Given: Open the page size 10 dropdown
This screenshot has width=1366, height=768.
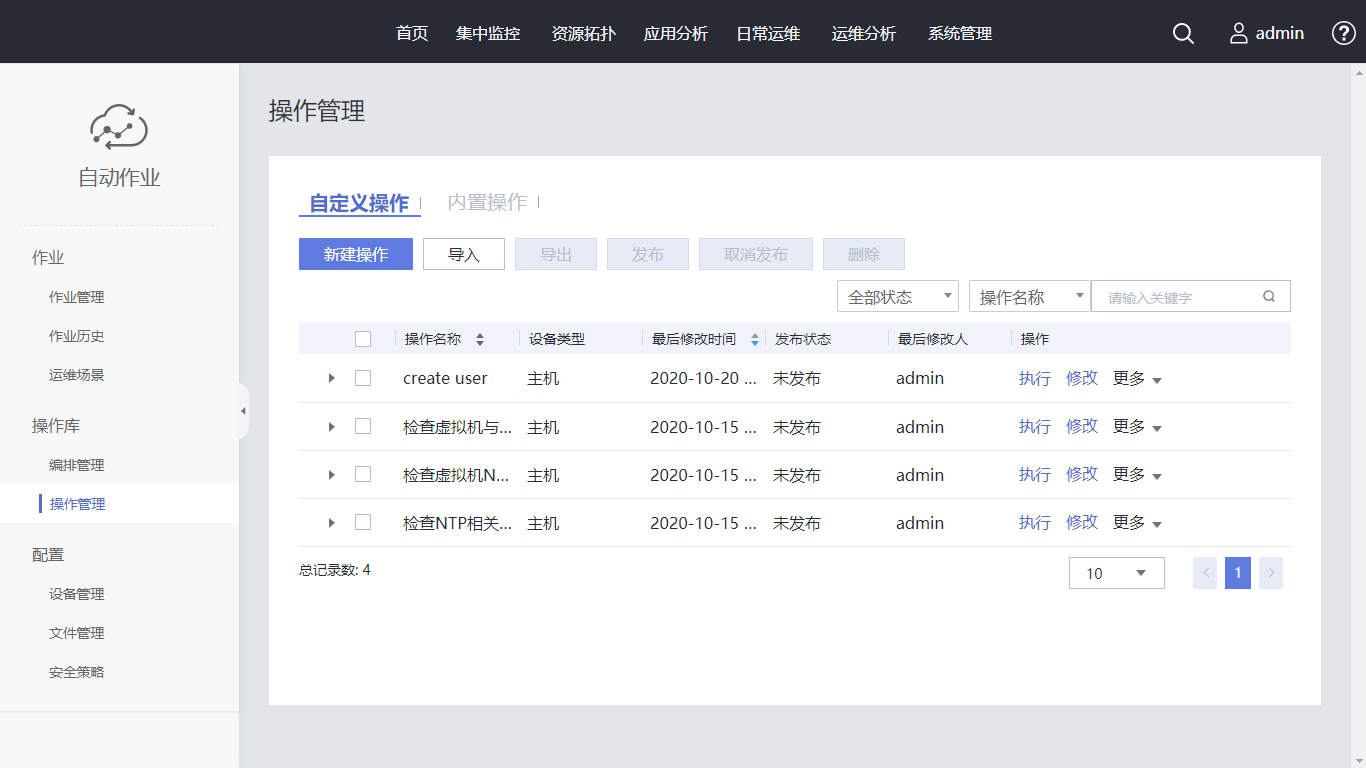Looking at the screenshot, I should click(x=1116, y=573).
